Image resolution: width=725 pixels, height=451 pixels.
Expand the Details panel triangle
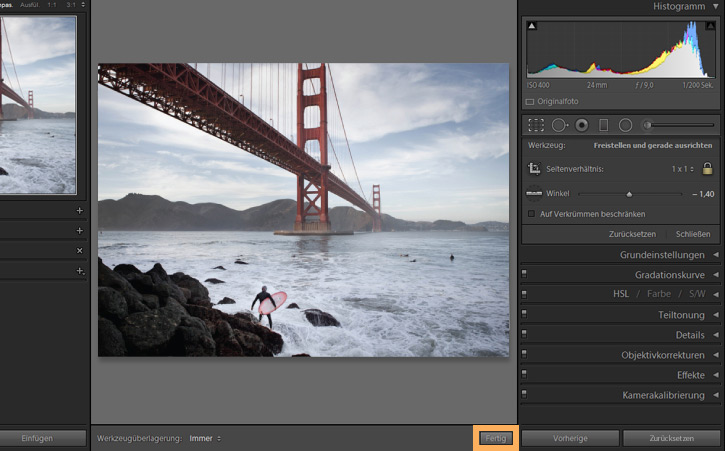click(x=716, y=334)
